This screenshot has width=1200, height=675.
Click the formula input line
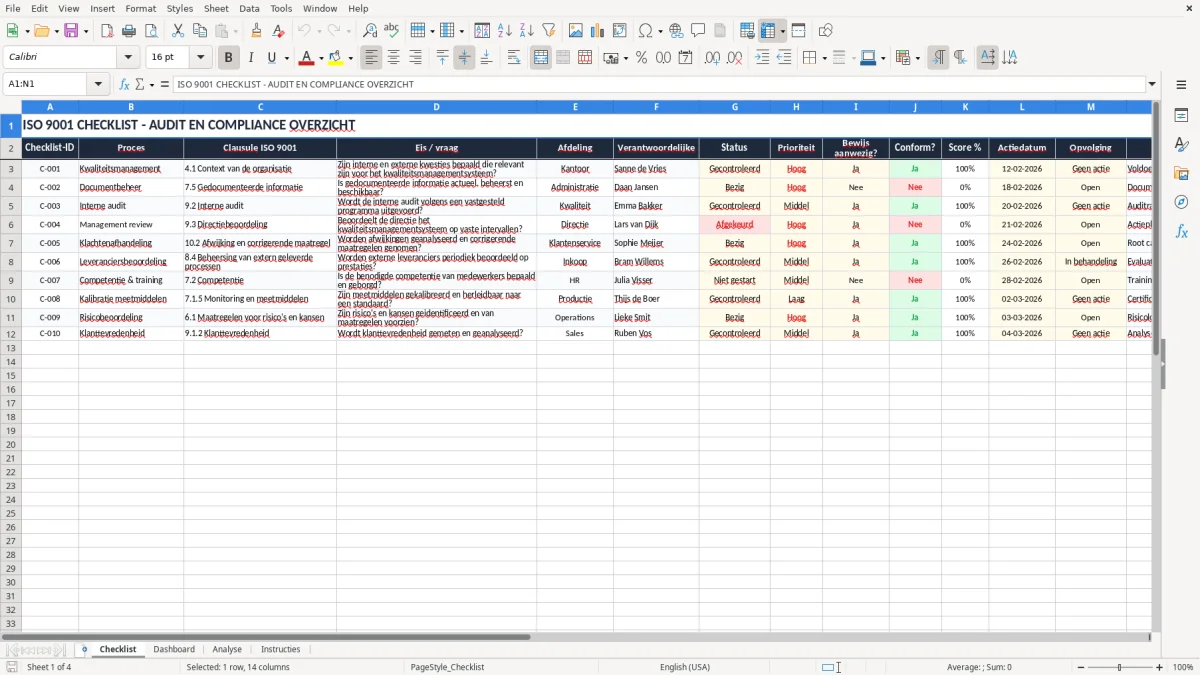pyautogui.click(x=660, y=85)
